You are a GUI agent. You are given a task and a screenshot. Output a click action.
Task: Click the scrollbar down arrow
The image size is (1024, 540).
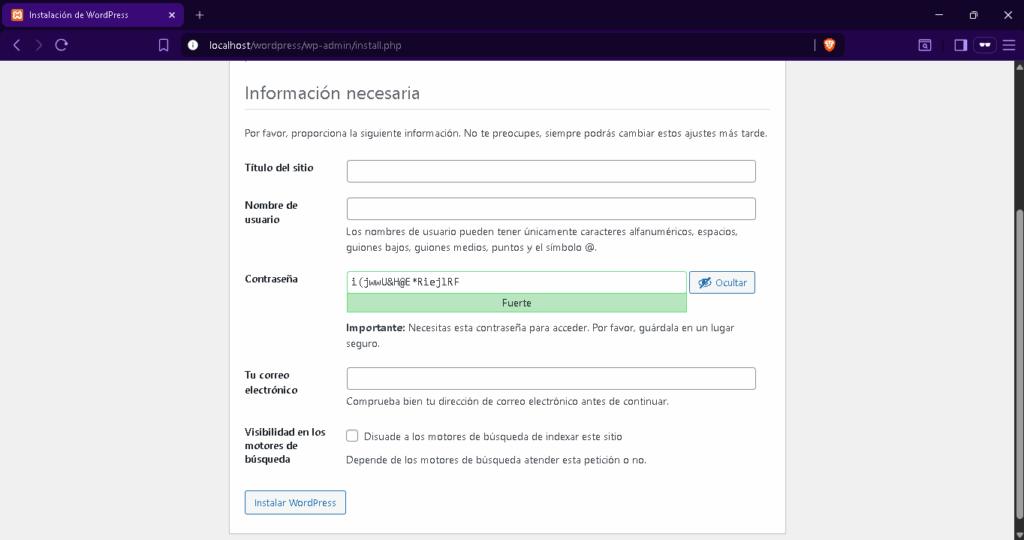click(x=1019, y=535)
